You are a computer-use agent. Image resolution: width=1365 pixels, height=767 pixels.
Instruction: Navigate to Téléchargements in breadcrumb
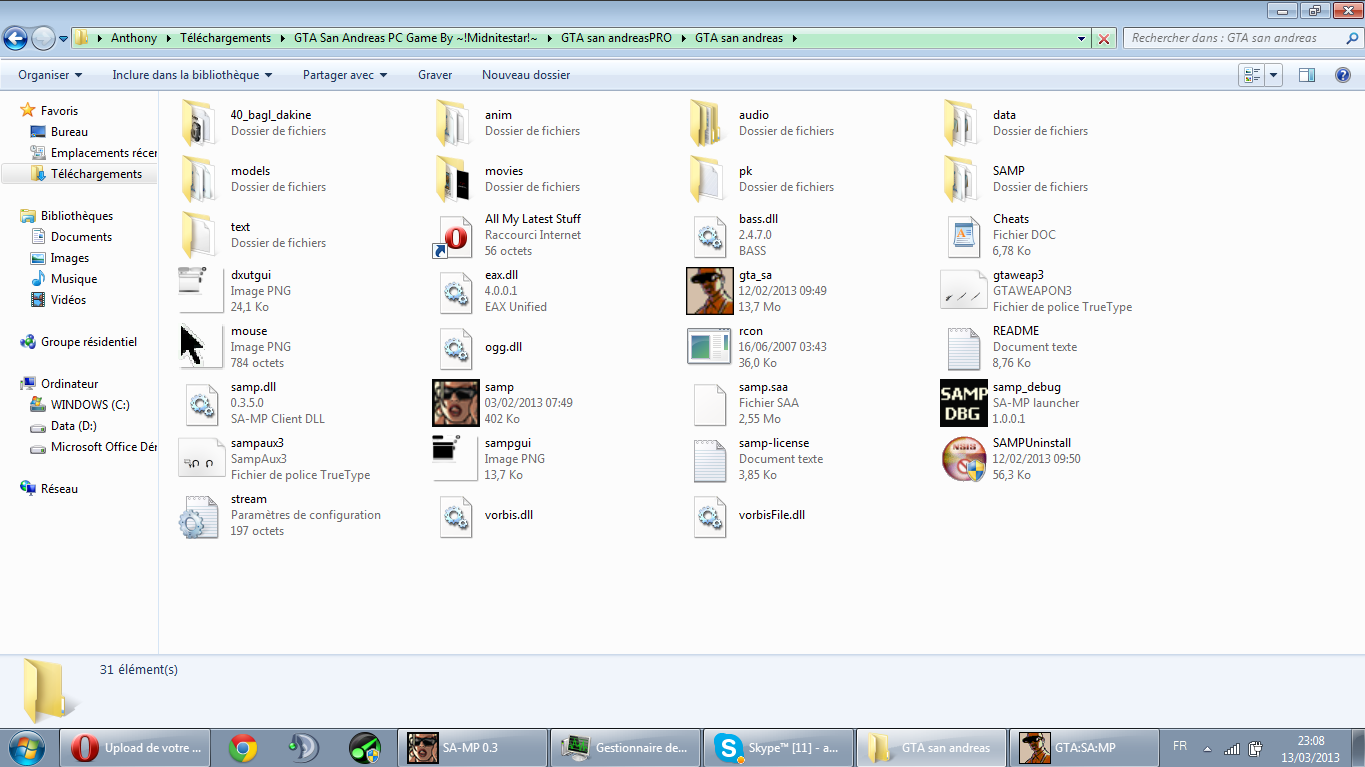pos(225,38)
